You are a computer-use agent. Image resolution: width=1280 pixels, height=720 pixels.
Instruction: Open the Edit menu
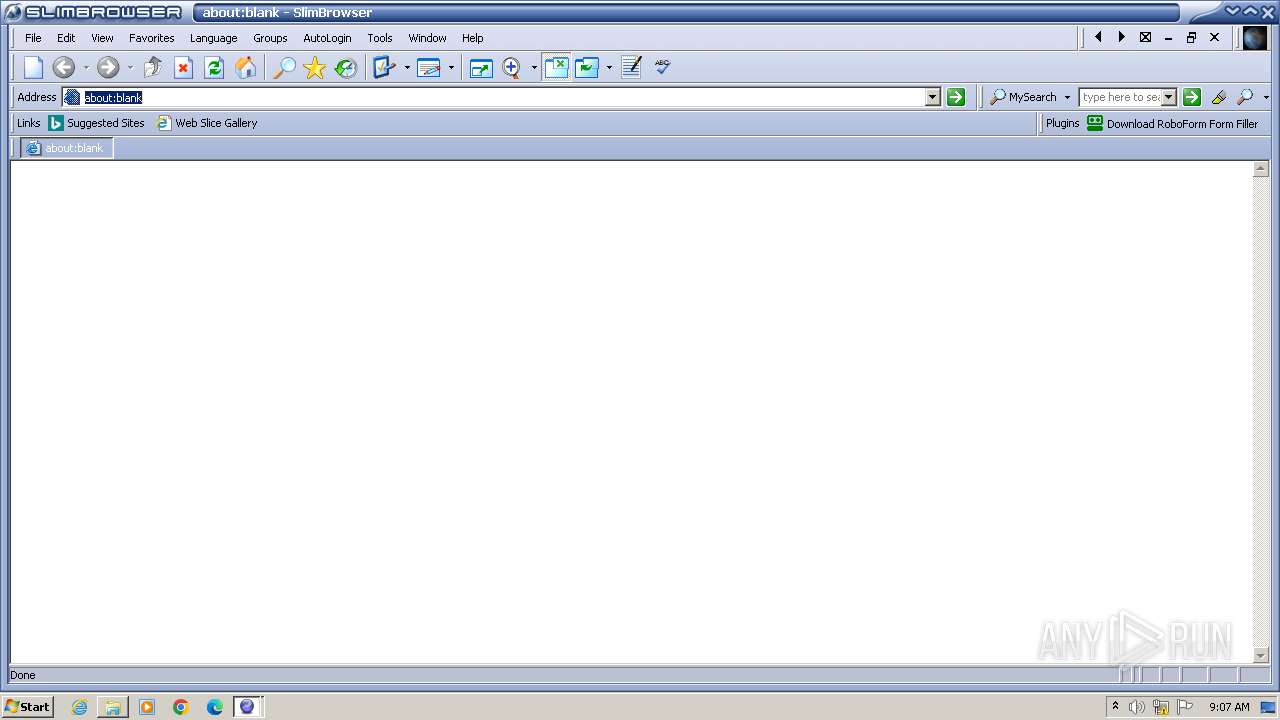(x=66, y=38)
